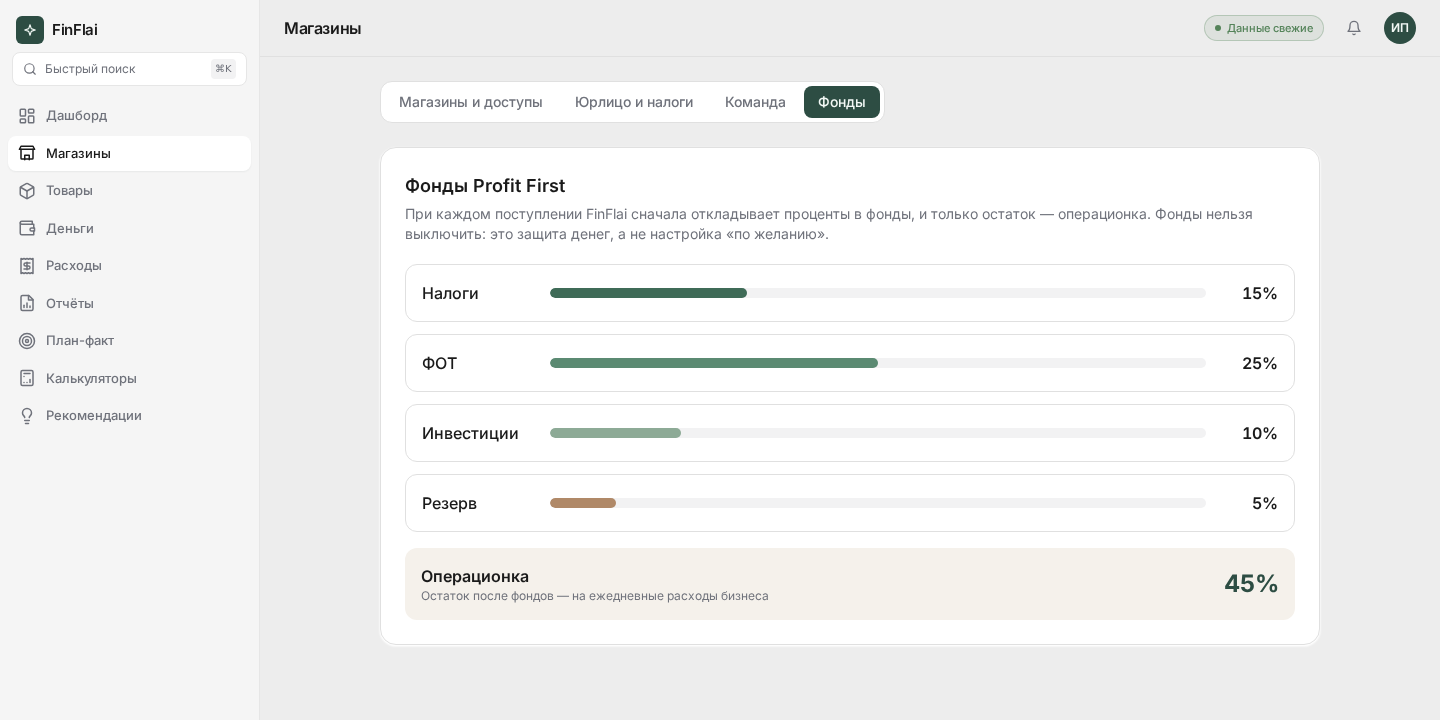
Task: Click the 15% value
Action: [x=1260, y=293]
